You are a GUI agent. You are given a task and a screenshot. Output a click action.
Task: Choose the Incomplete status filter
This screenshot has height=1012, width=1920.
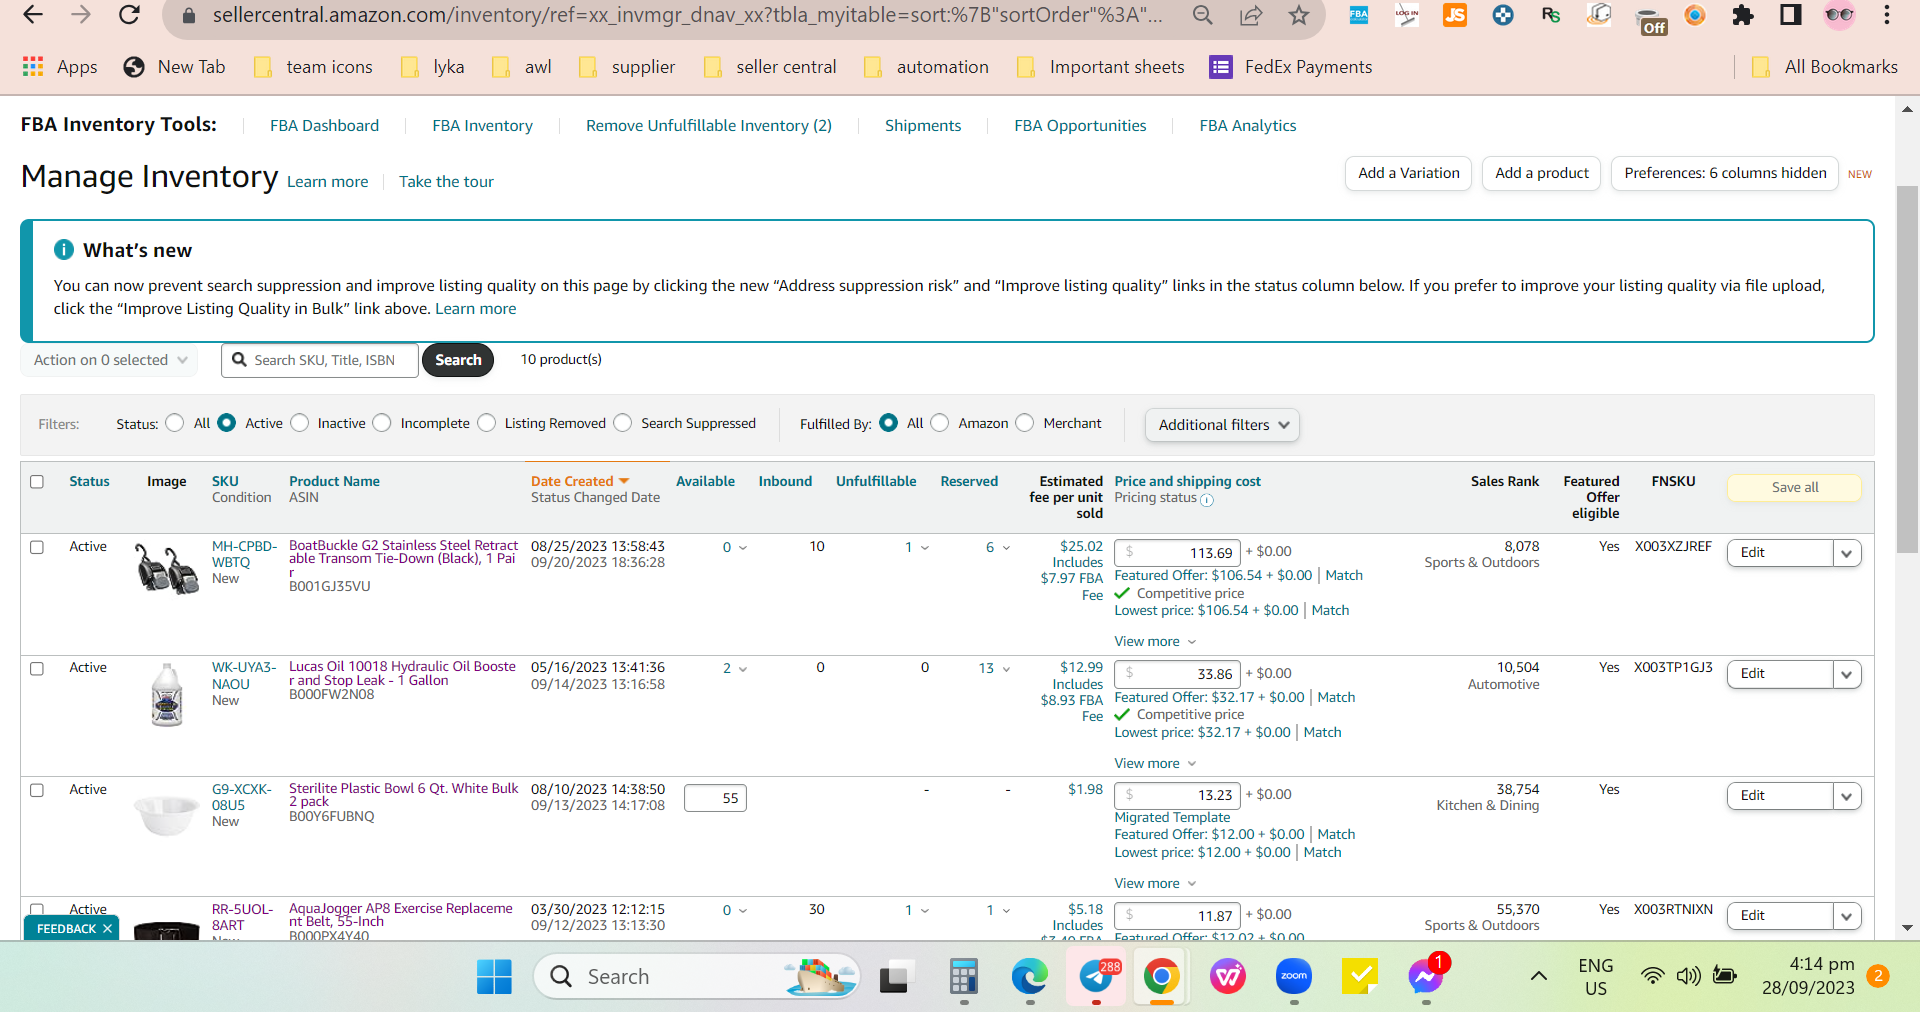382,423
